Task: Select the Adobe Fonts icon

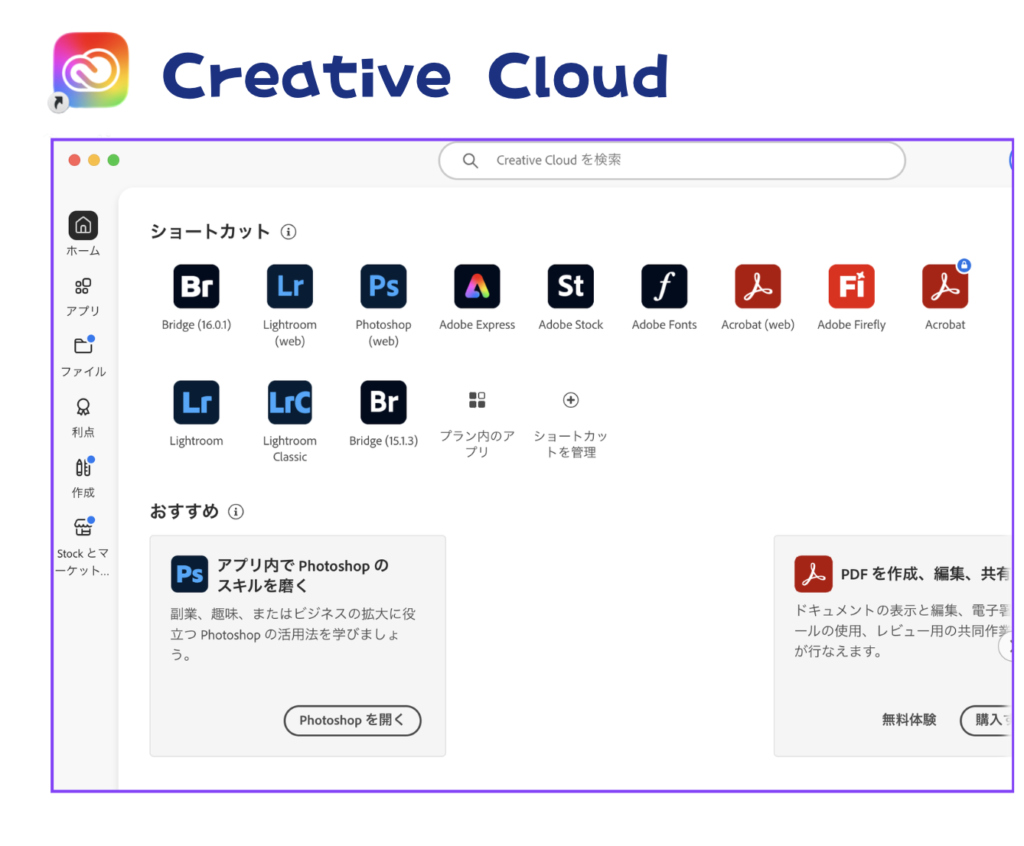Action: [x=664, y=287]
